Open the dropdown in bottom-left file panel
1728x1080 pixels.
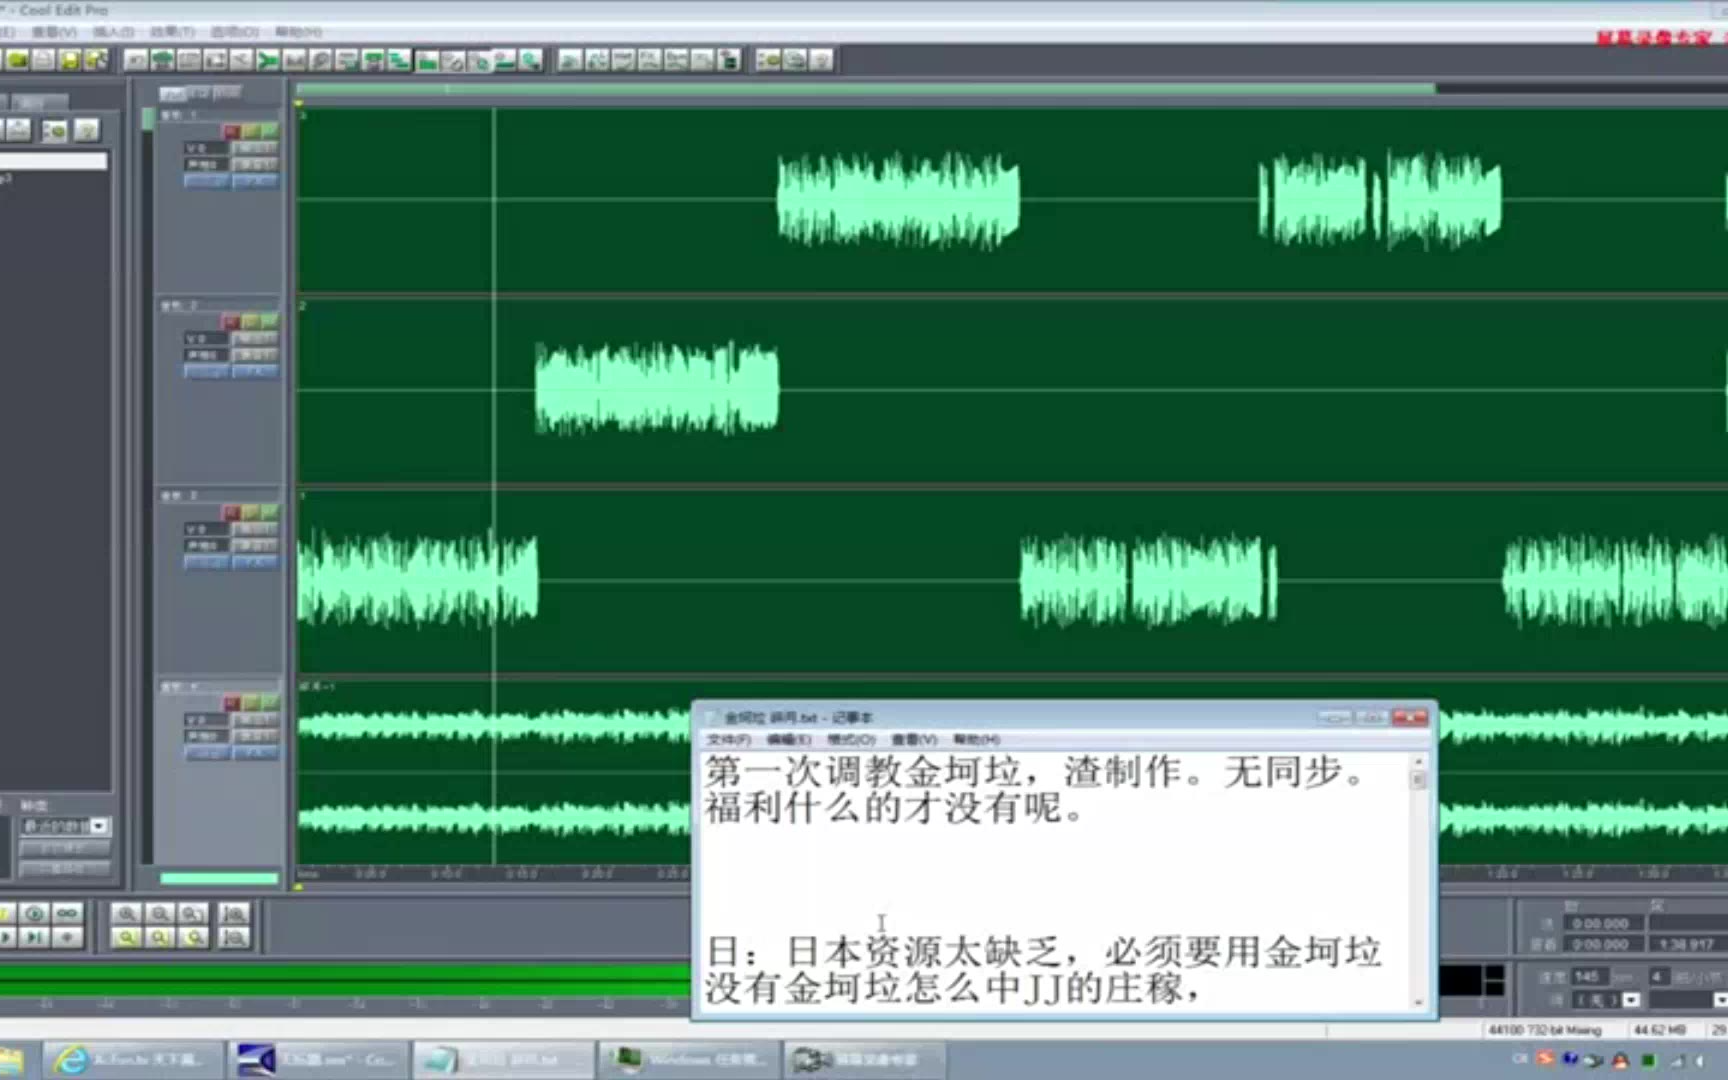[x=99, y=826]
